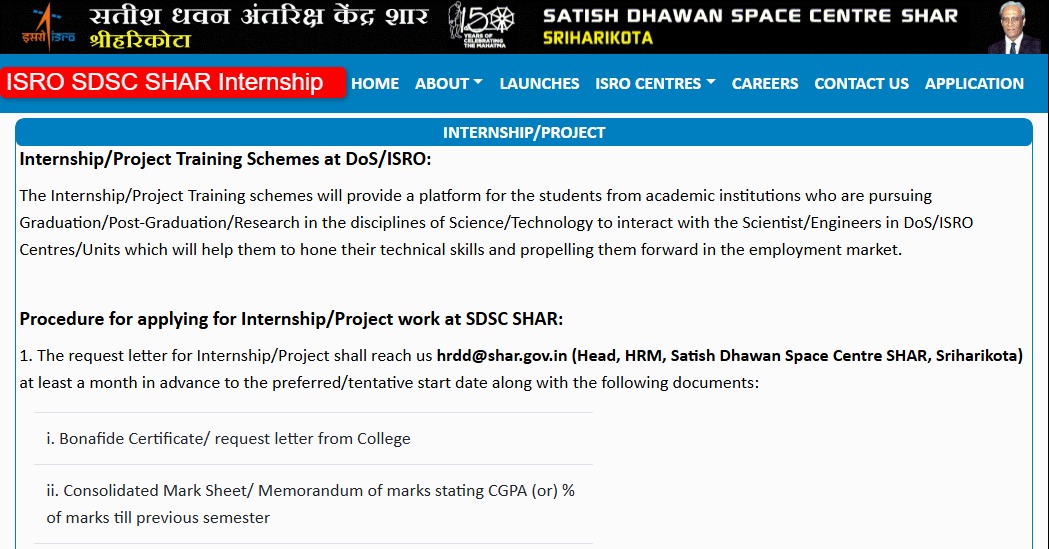Expand the ISRO CENTRES dropdown
This screenshot has height=549, width=1049.
(655, 84)
